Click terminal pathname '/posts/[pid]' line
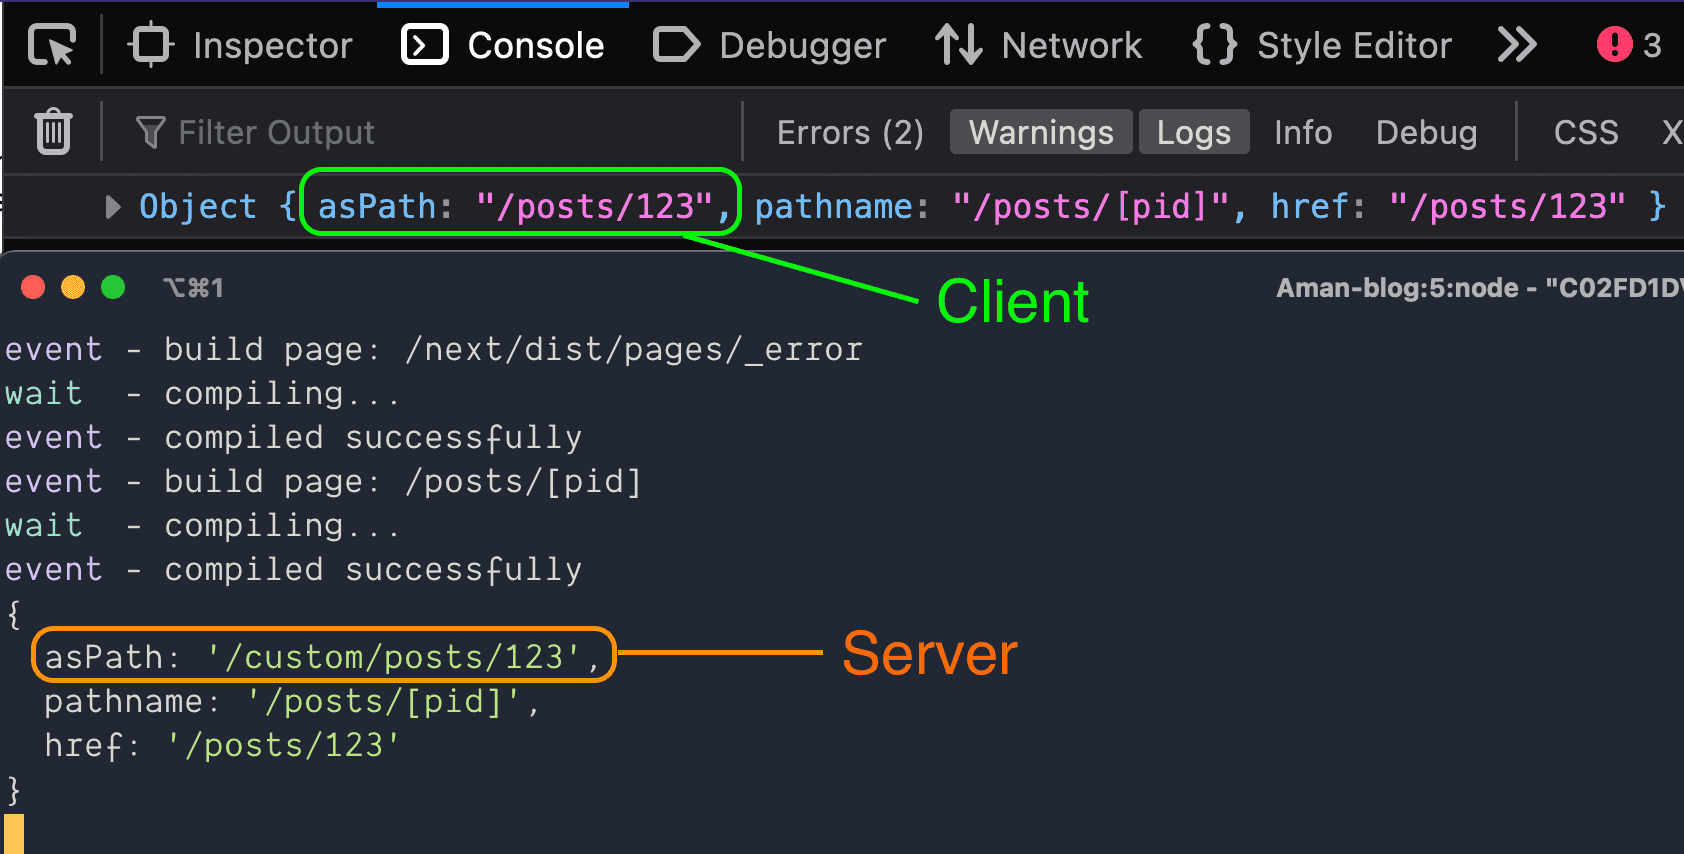Image resolution: width=1684 pixels, height=854 pixels. click(292, 701)
